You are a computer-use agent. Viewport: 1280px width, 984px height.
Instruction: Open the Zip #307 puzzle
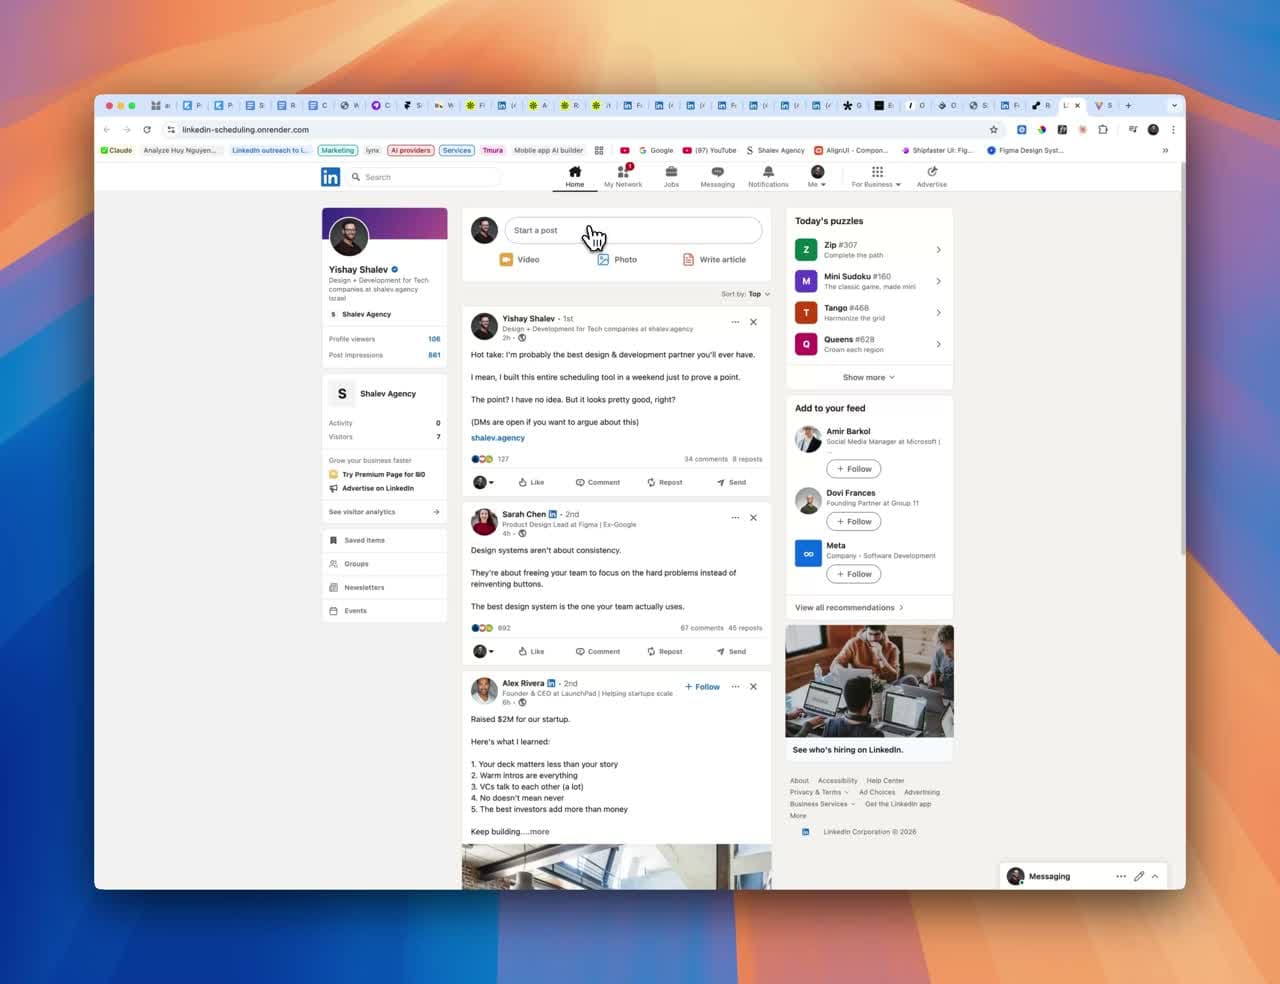tap(869, 249)
